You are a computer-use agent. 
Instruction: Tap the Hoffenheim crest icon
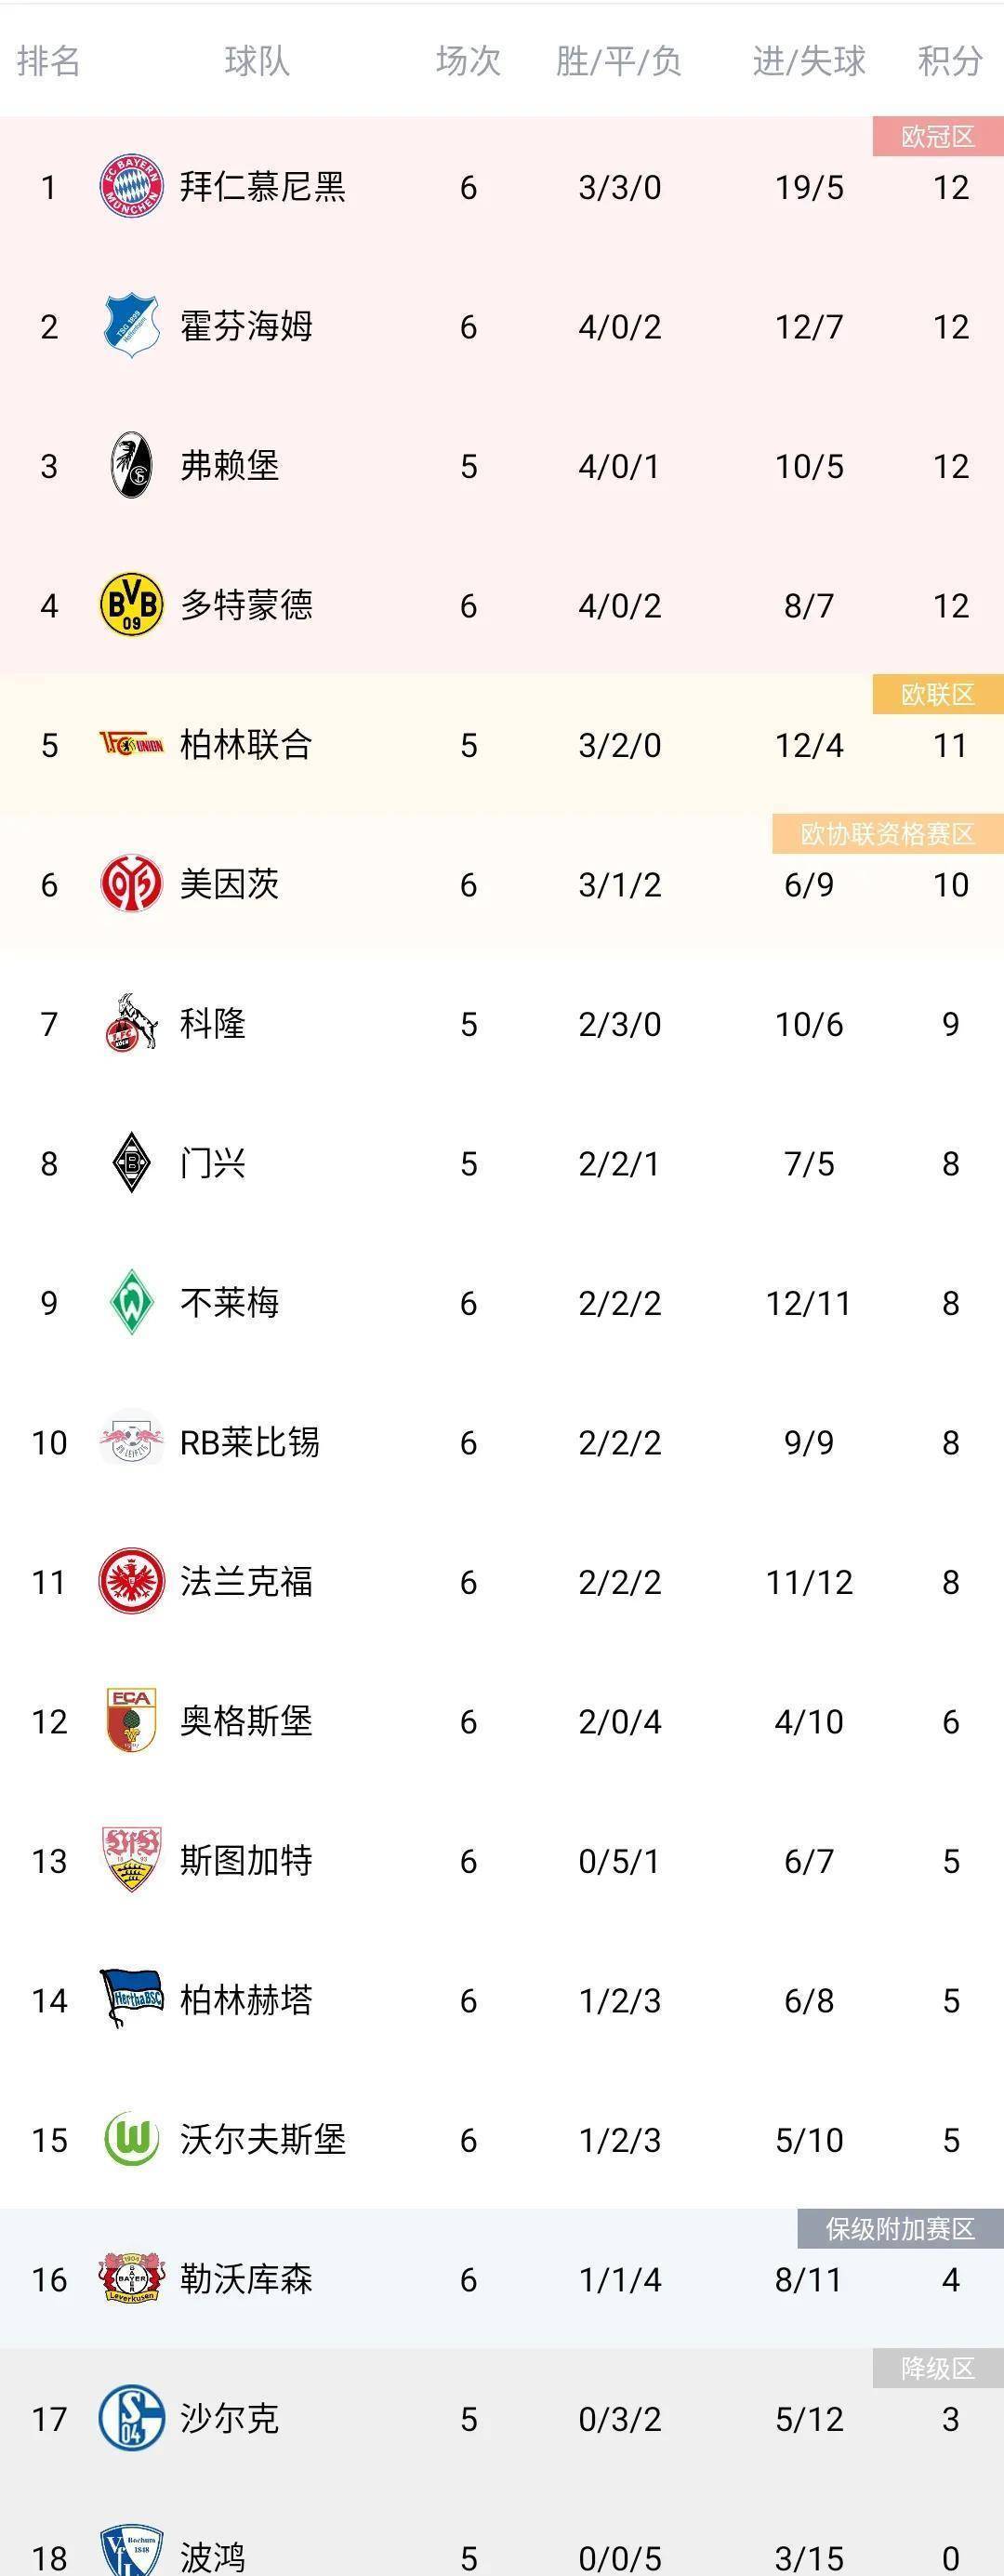coord(131,326)
